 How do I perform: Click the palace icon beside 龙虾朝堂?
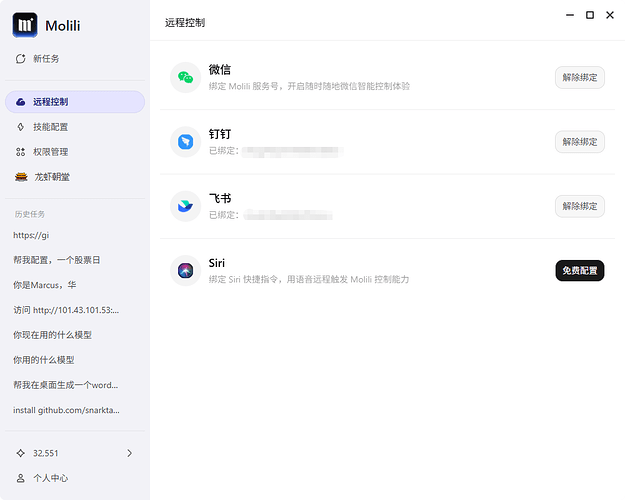21,177
